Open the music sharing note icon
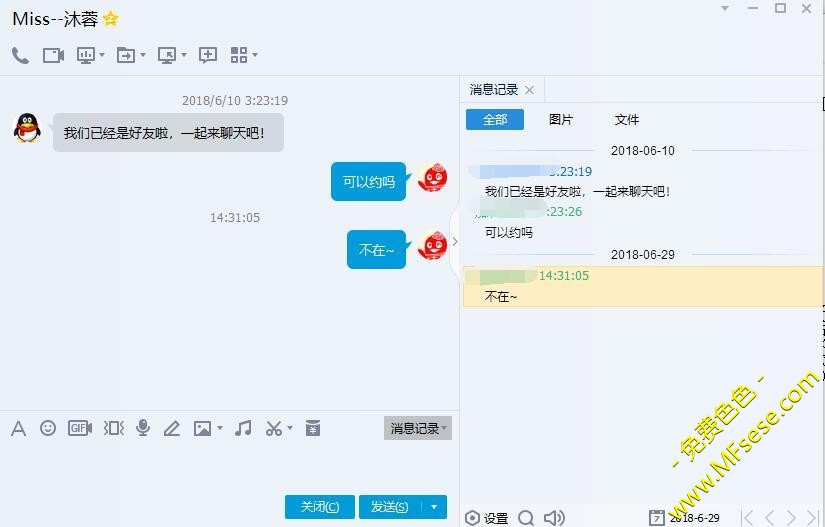 [243, 428]
